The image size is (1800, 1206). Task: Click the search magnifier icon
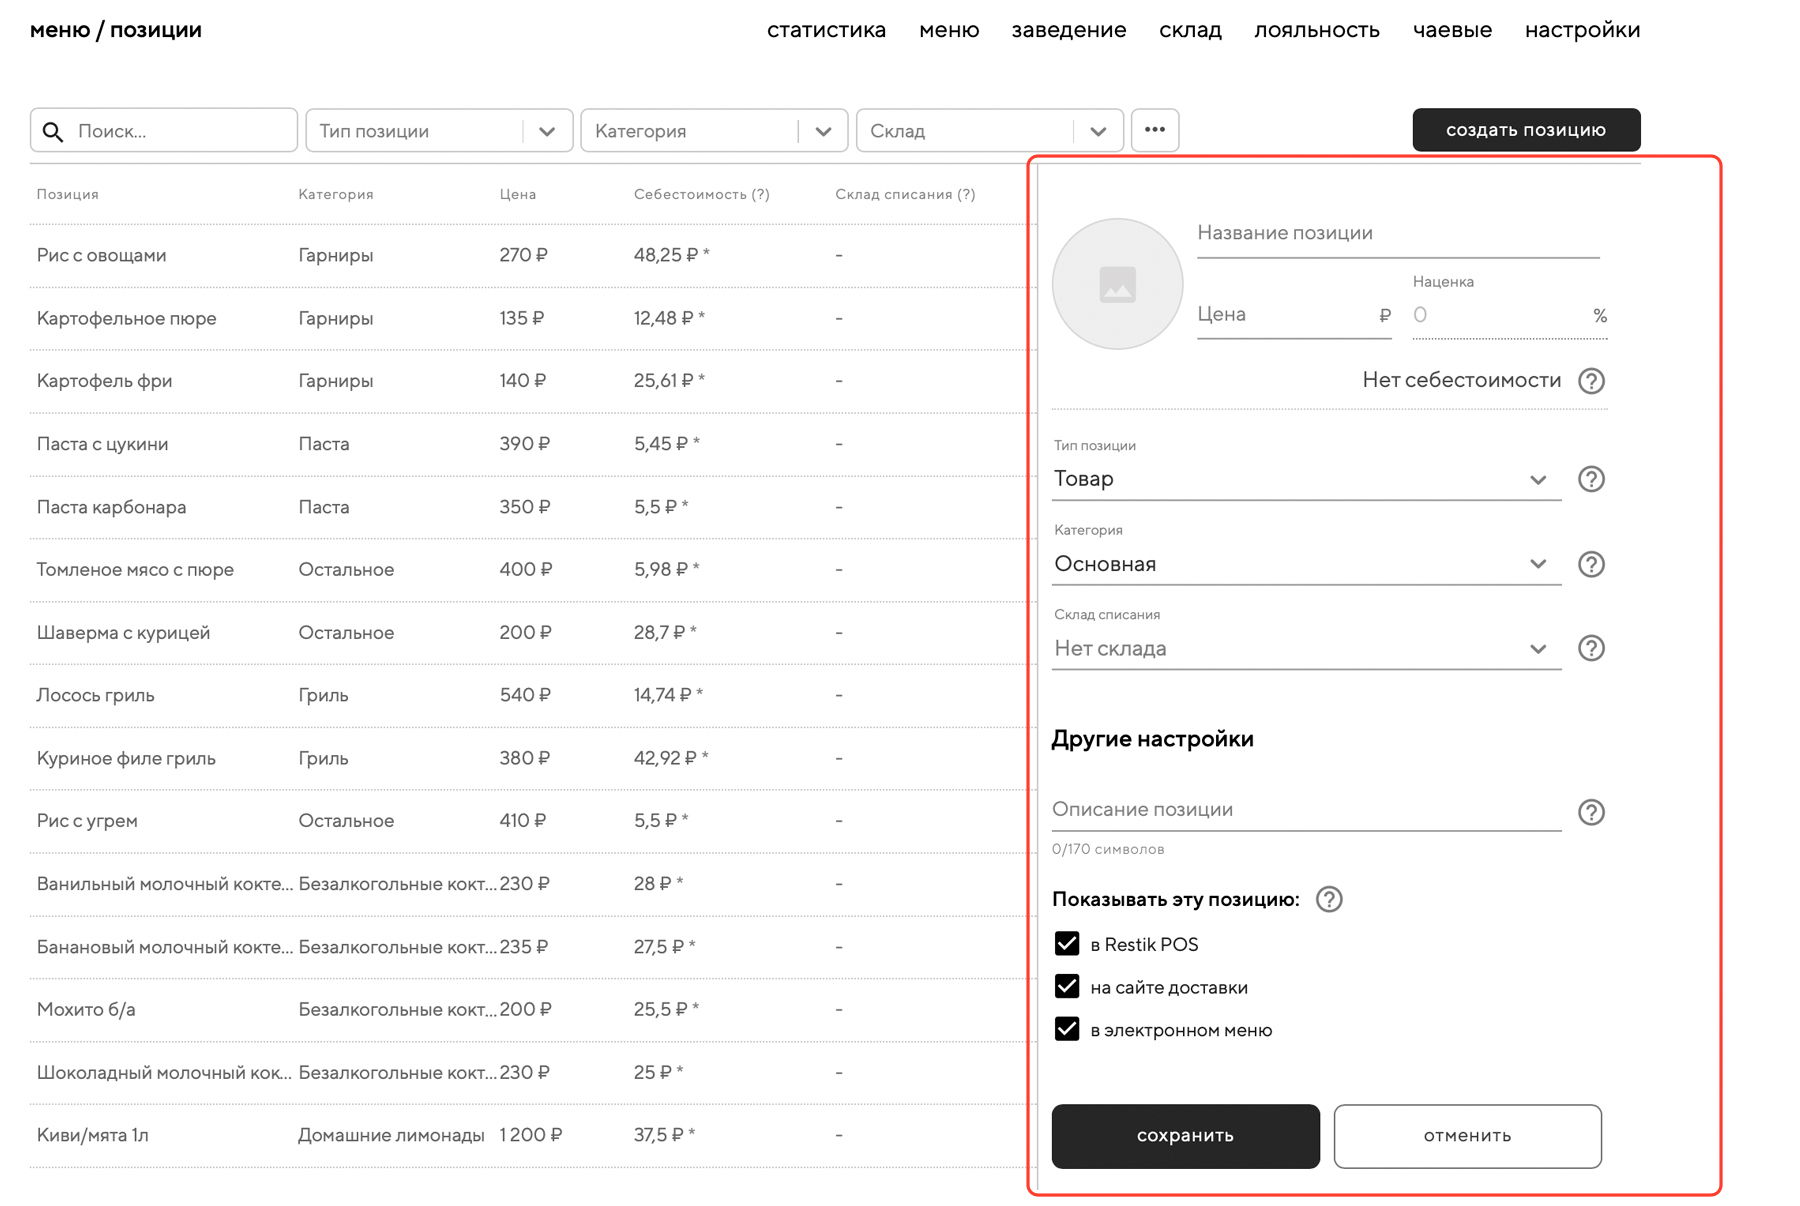pos(53,131)
